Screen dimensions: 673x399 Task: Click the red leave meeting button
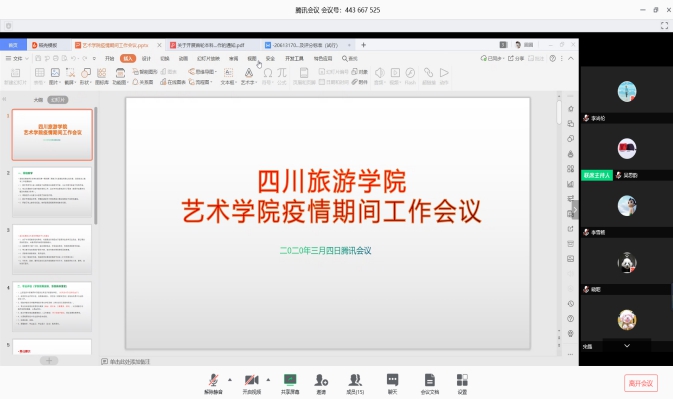(x=640, y=383)
